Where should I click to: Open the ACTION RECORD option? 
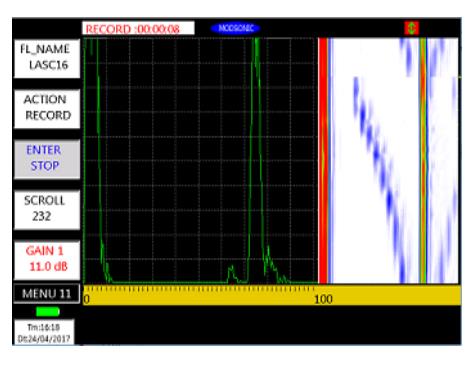(47, 109)
